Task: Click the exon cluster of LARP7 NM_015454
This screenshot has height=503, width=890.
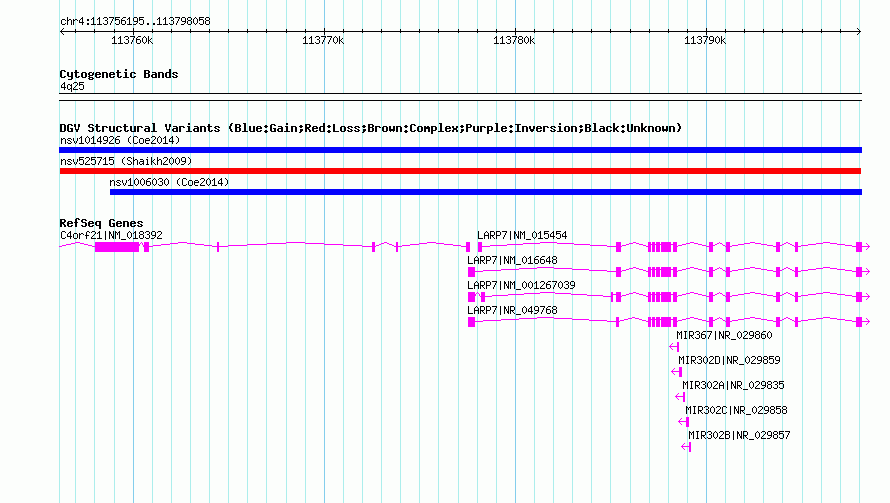Action: 662,246
